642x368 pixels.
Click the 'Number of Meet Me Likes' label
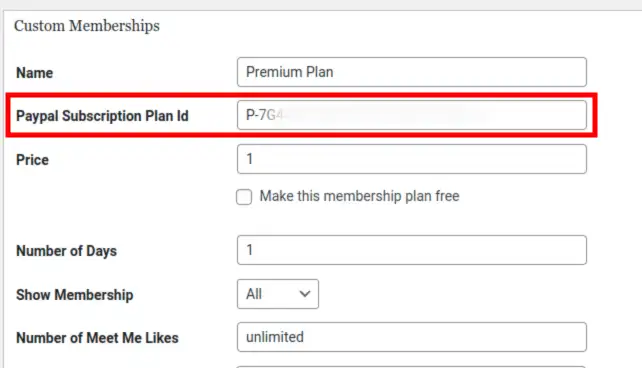pyautogui.click(x=97, y=338)
